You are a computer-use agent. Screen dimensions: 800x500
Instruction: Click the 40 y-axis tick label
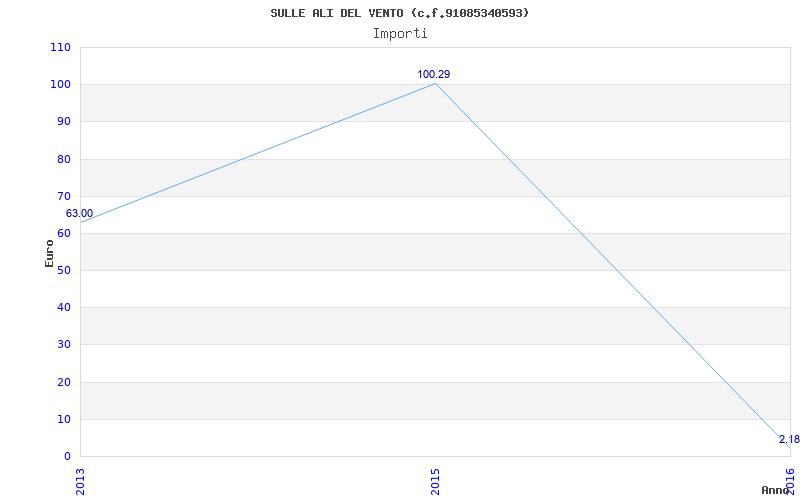[x=63, y=308]
